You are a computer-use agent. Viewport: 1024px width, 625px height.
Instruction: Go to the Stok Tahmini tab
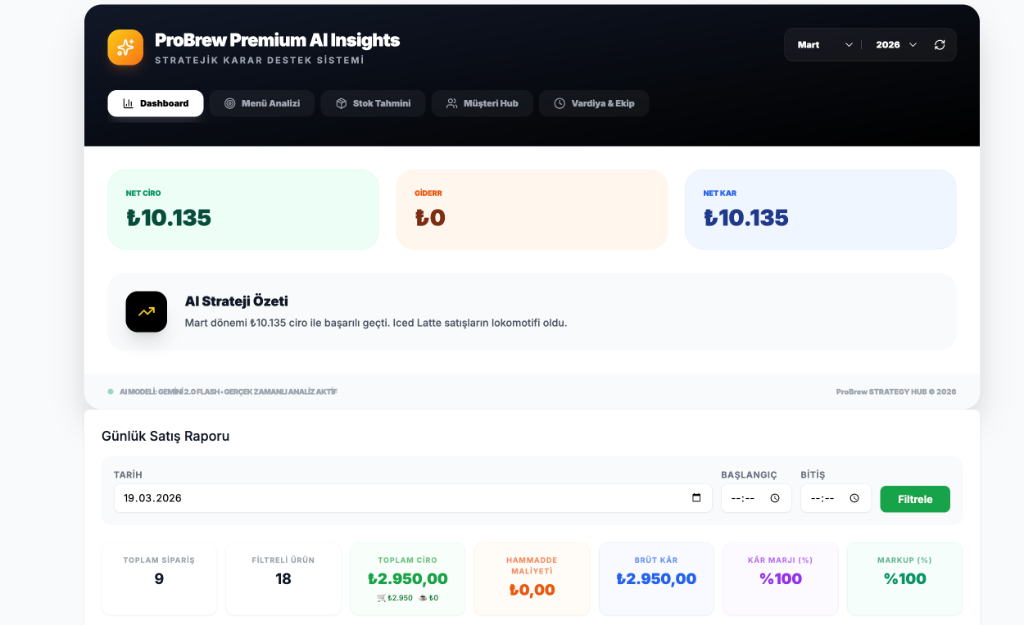point(373,103)
